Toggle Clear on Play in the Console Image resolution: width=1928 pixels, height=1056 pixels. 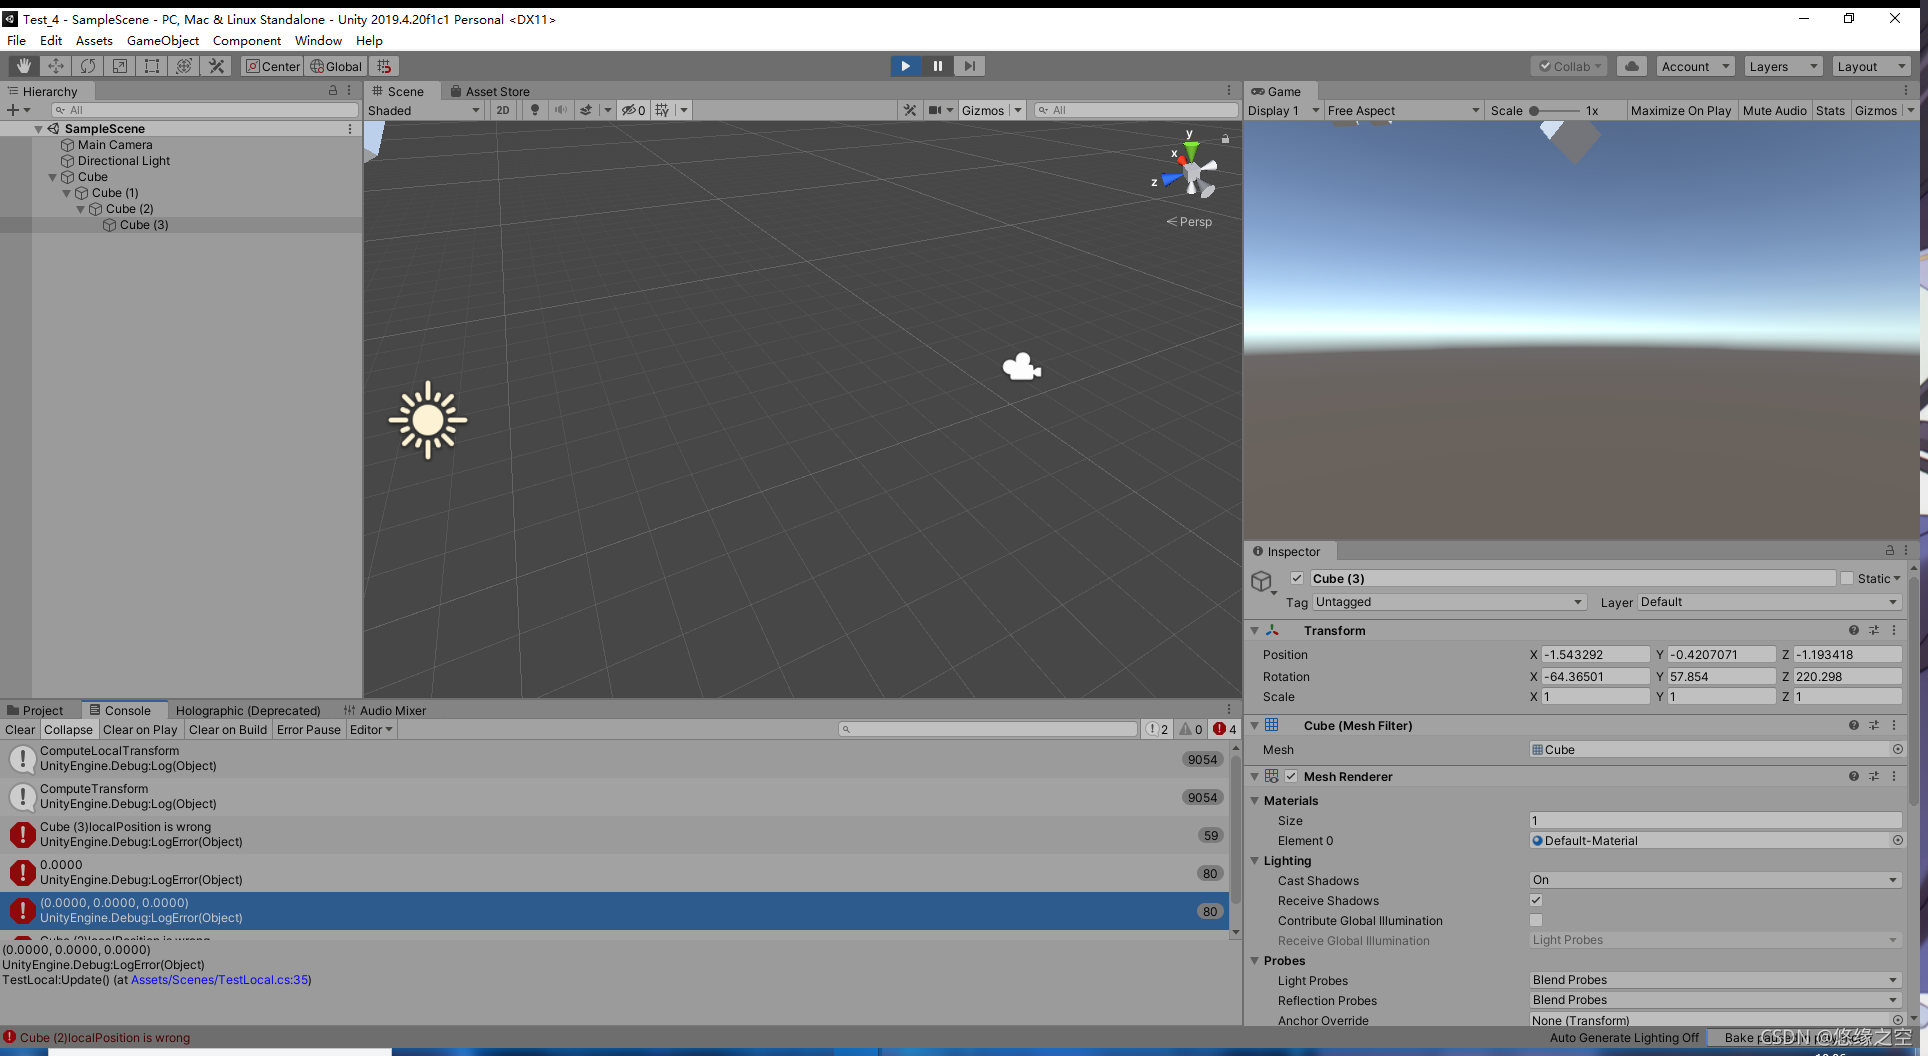(140, 729)
